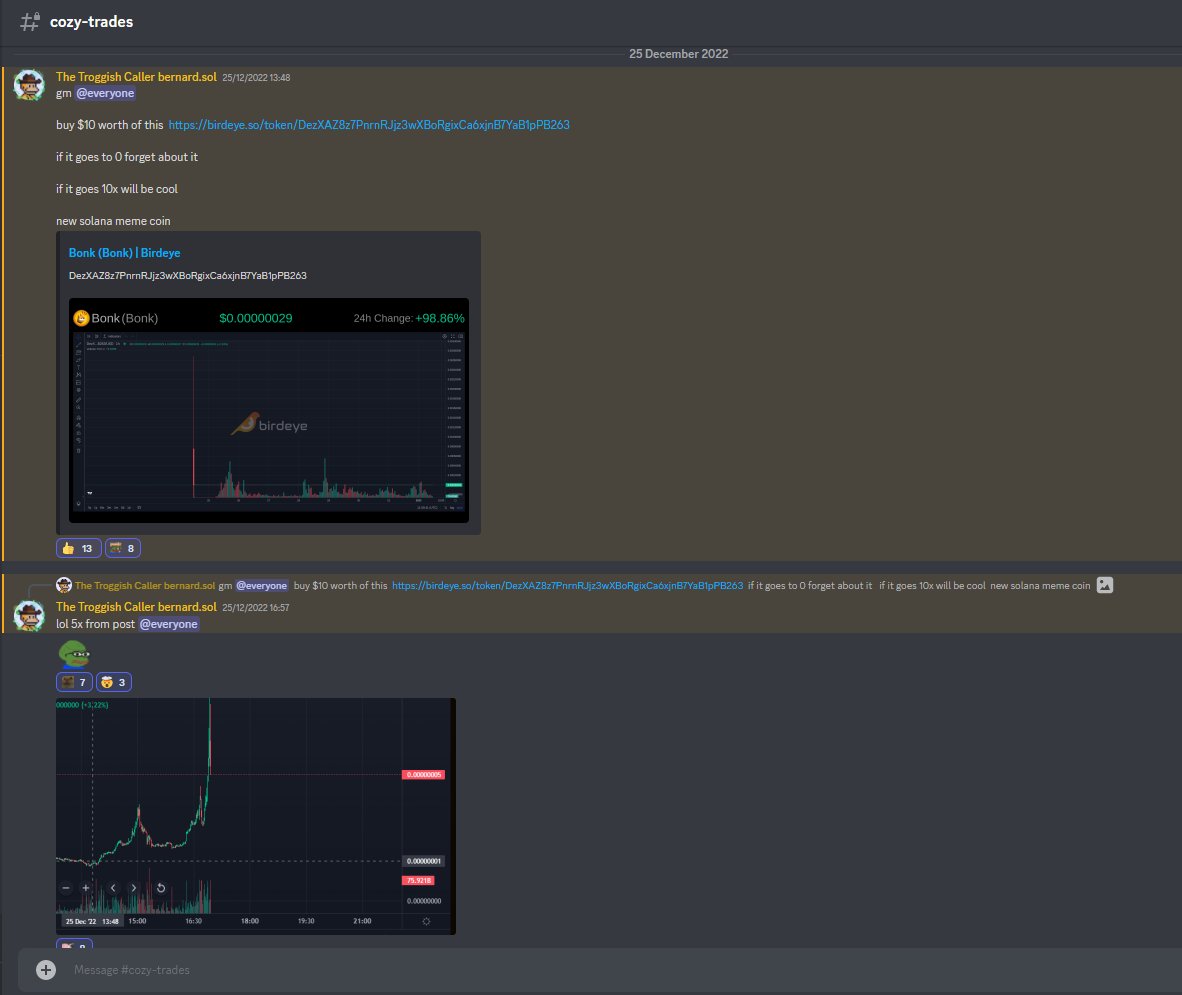The width and height of the screenshot is (1182, 995).
Task: Click red 75.921B volume label on chart
Action: [418, 880]
